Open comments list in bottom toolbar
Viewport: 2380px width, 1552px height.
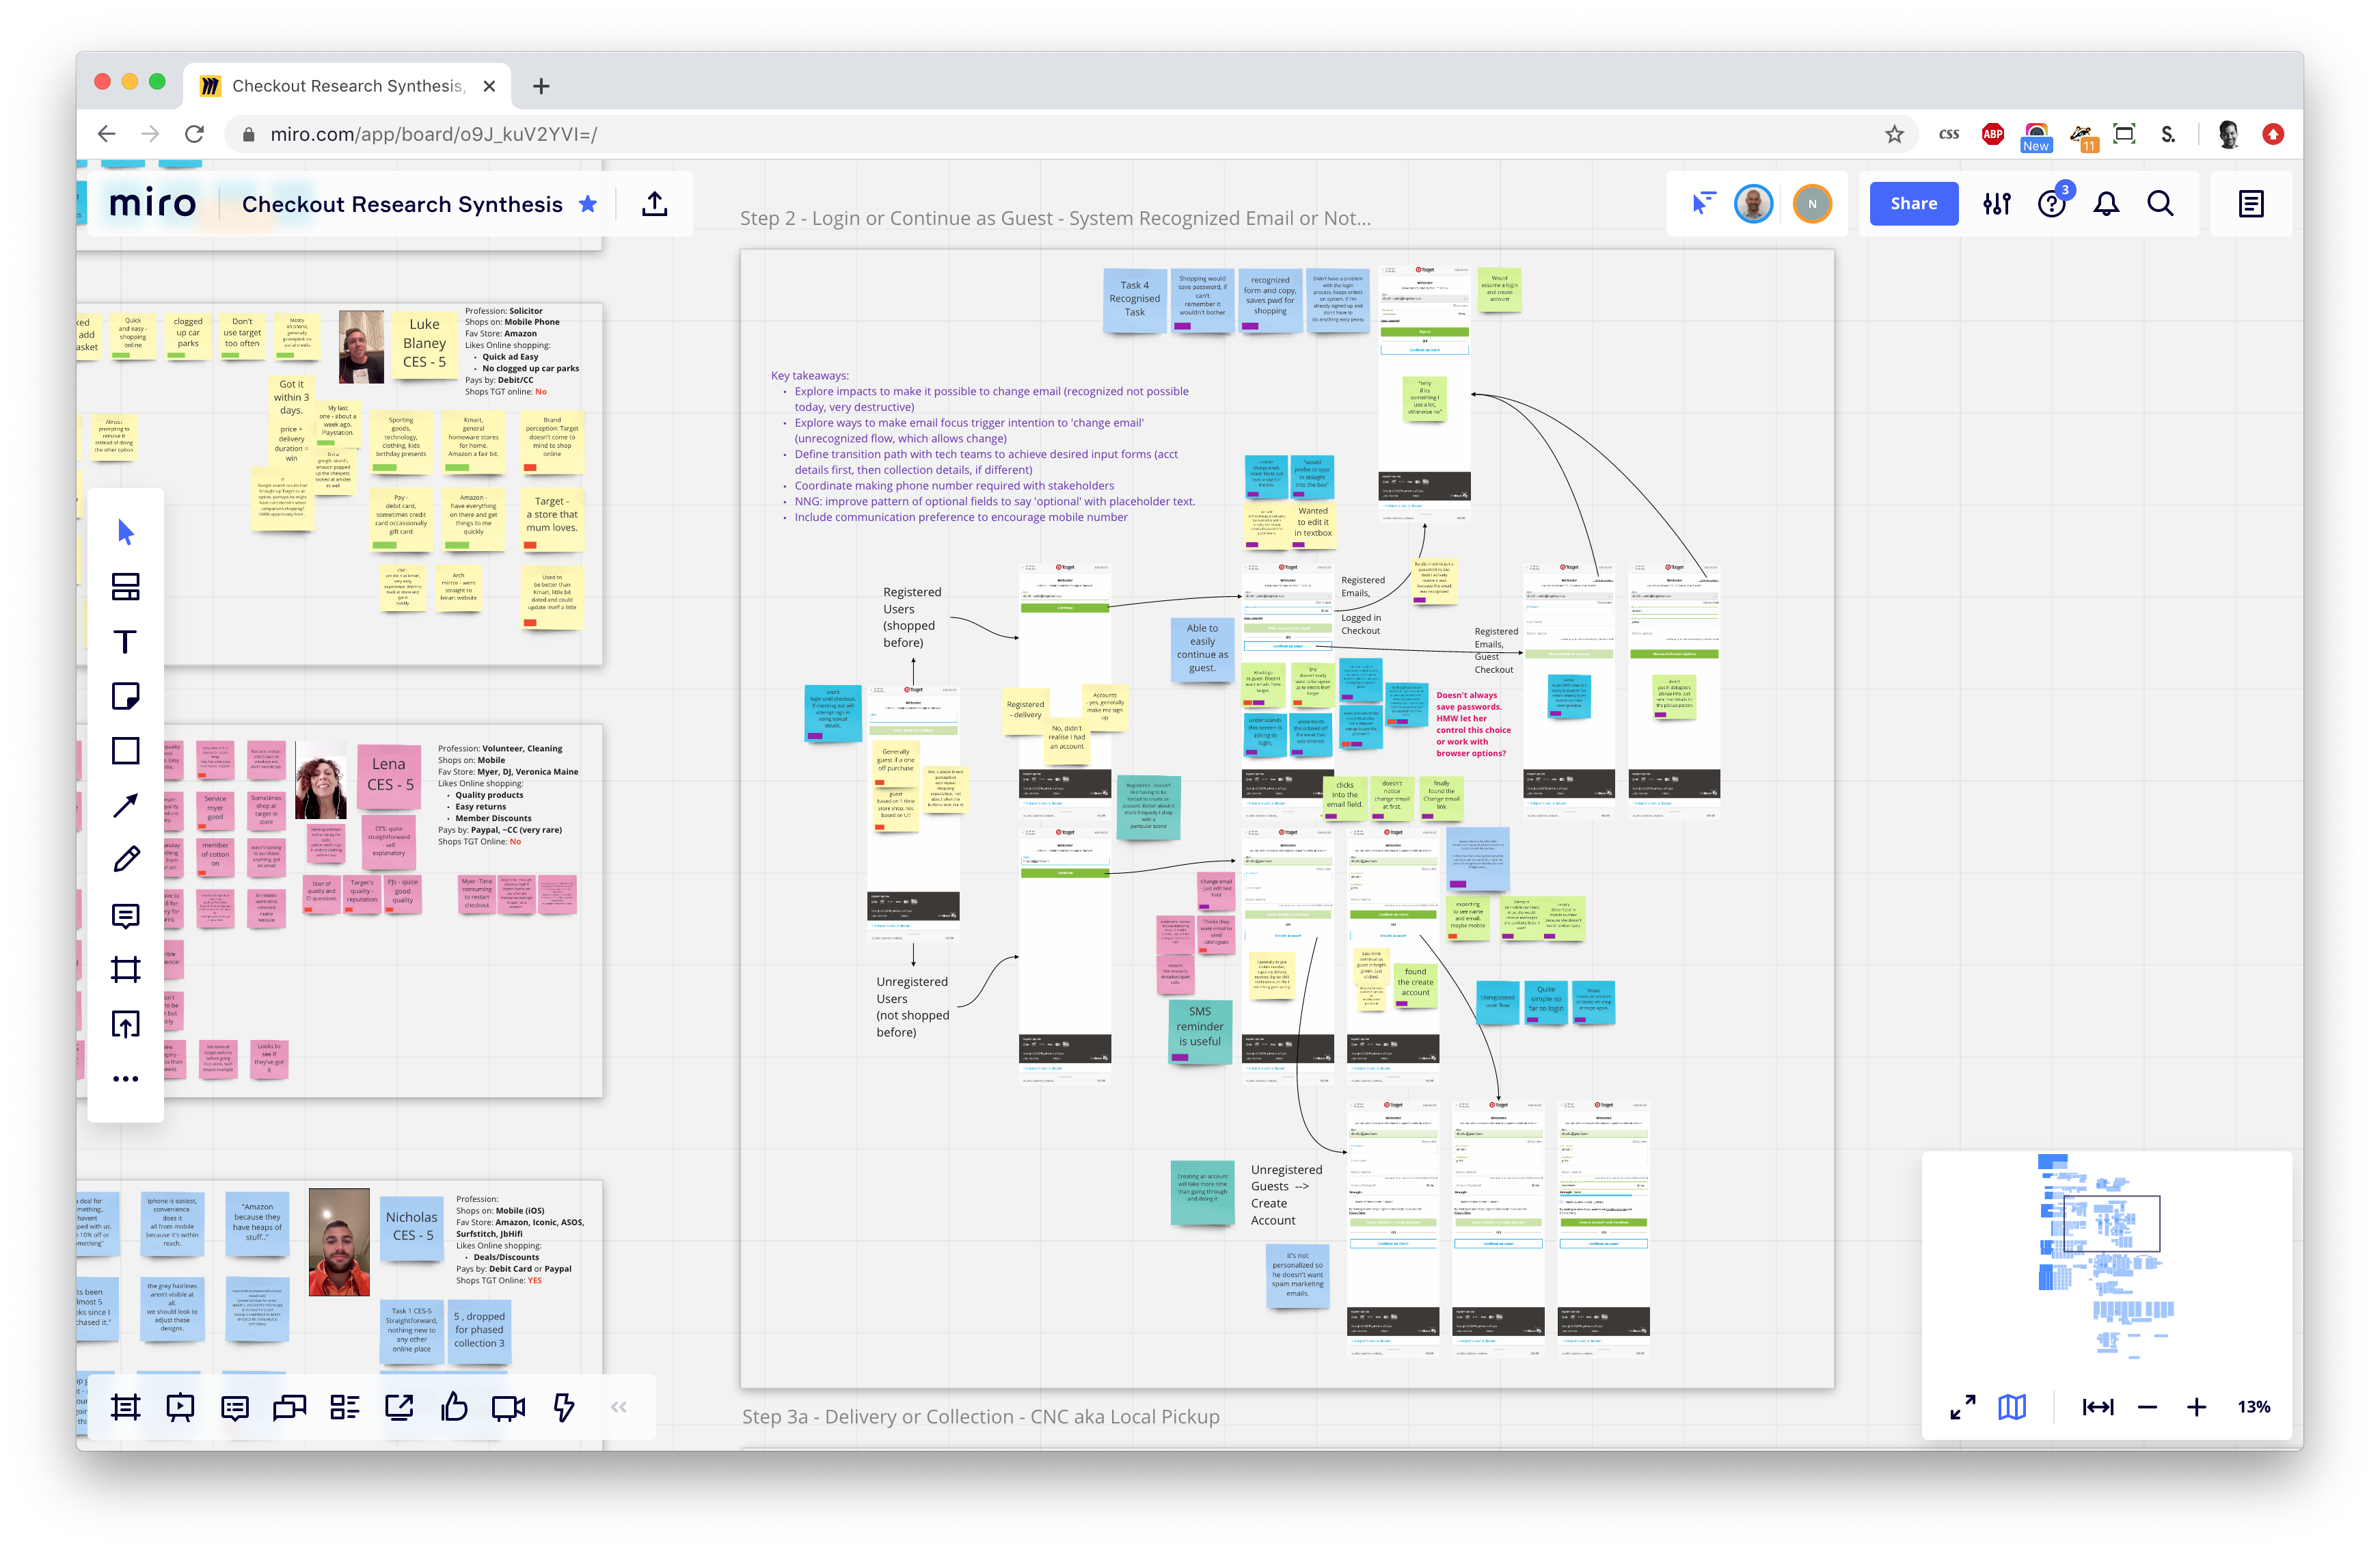click(x=235, y=1408)
